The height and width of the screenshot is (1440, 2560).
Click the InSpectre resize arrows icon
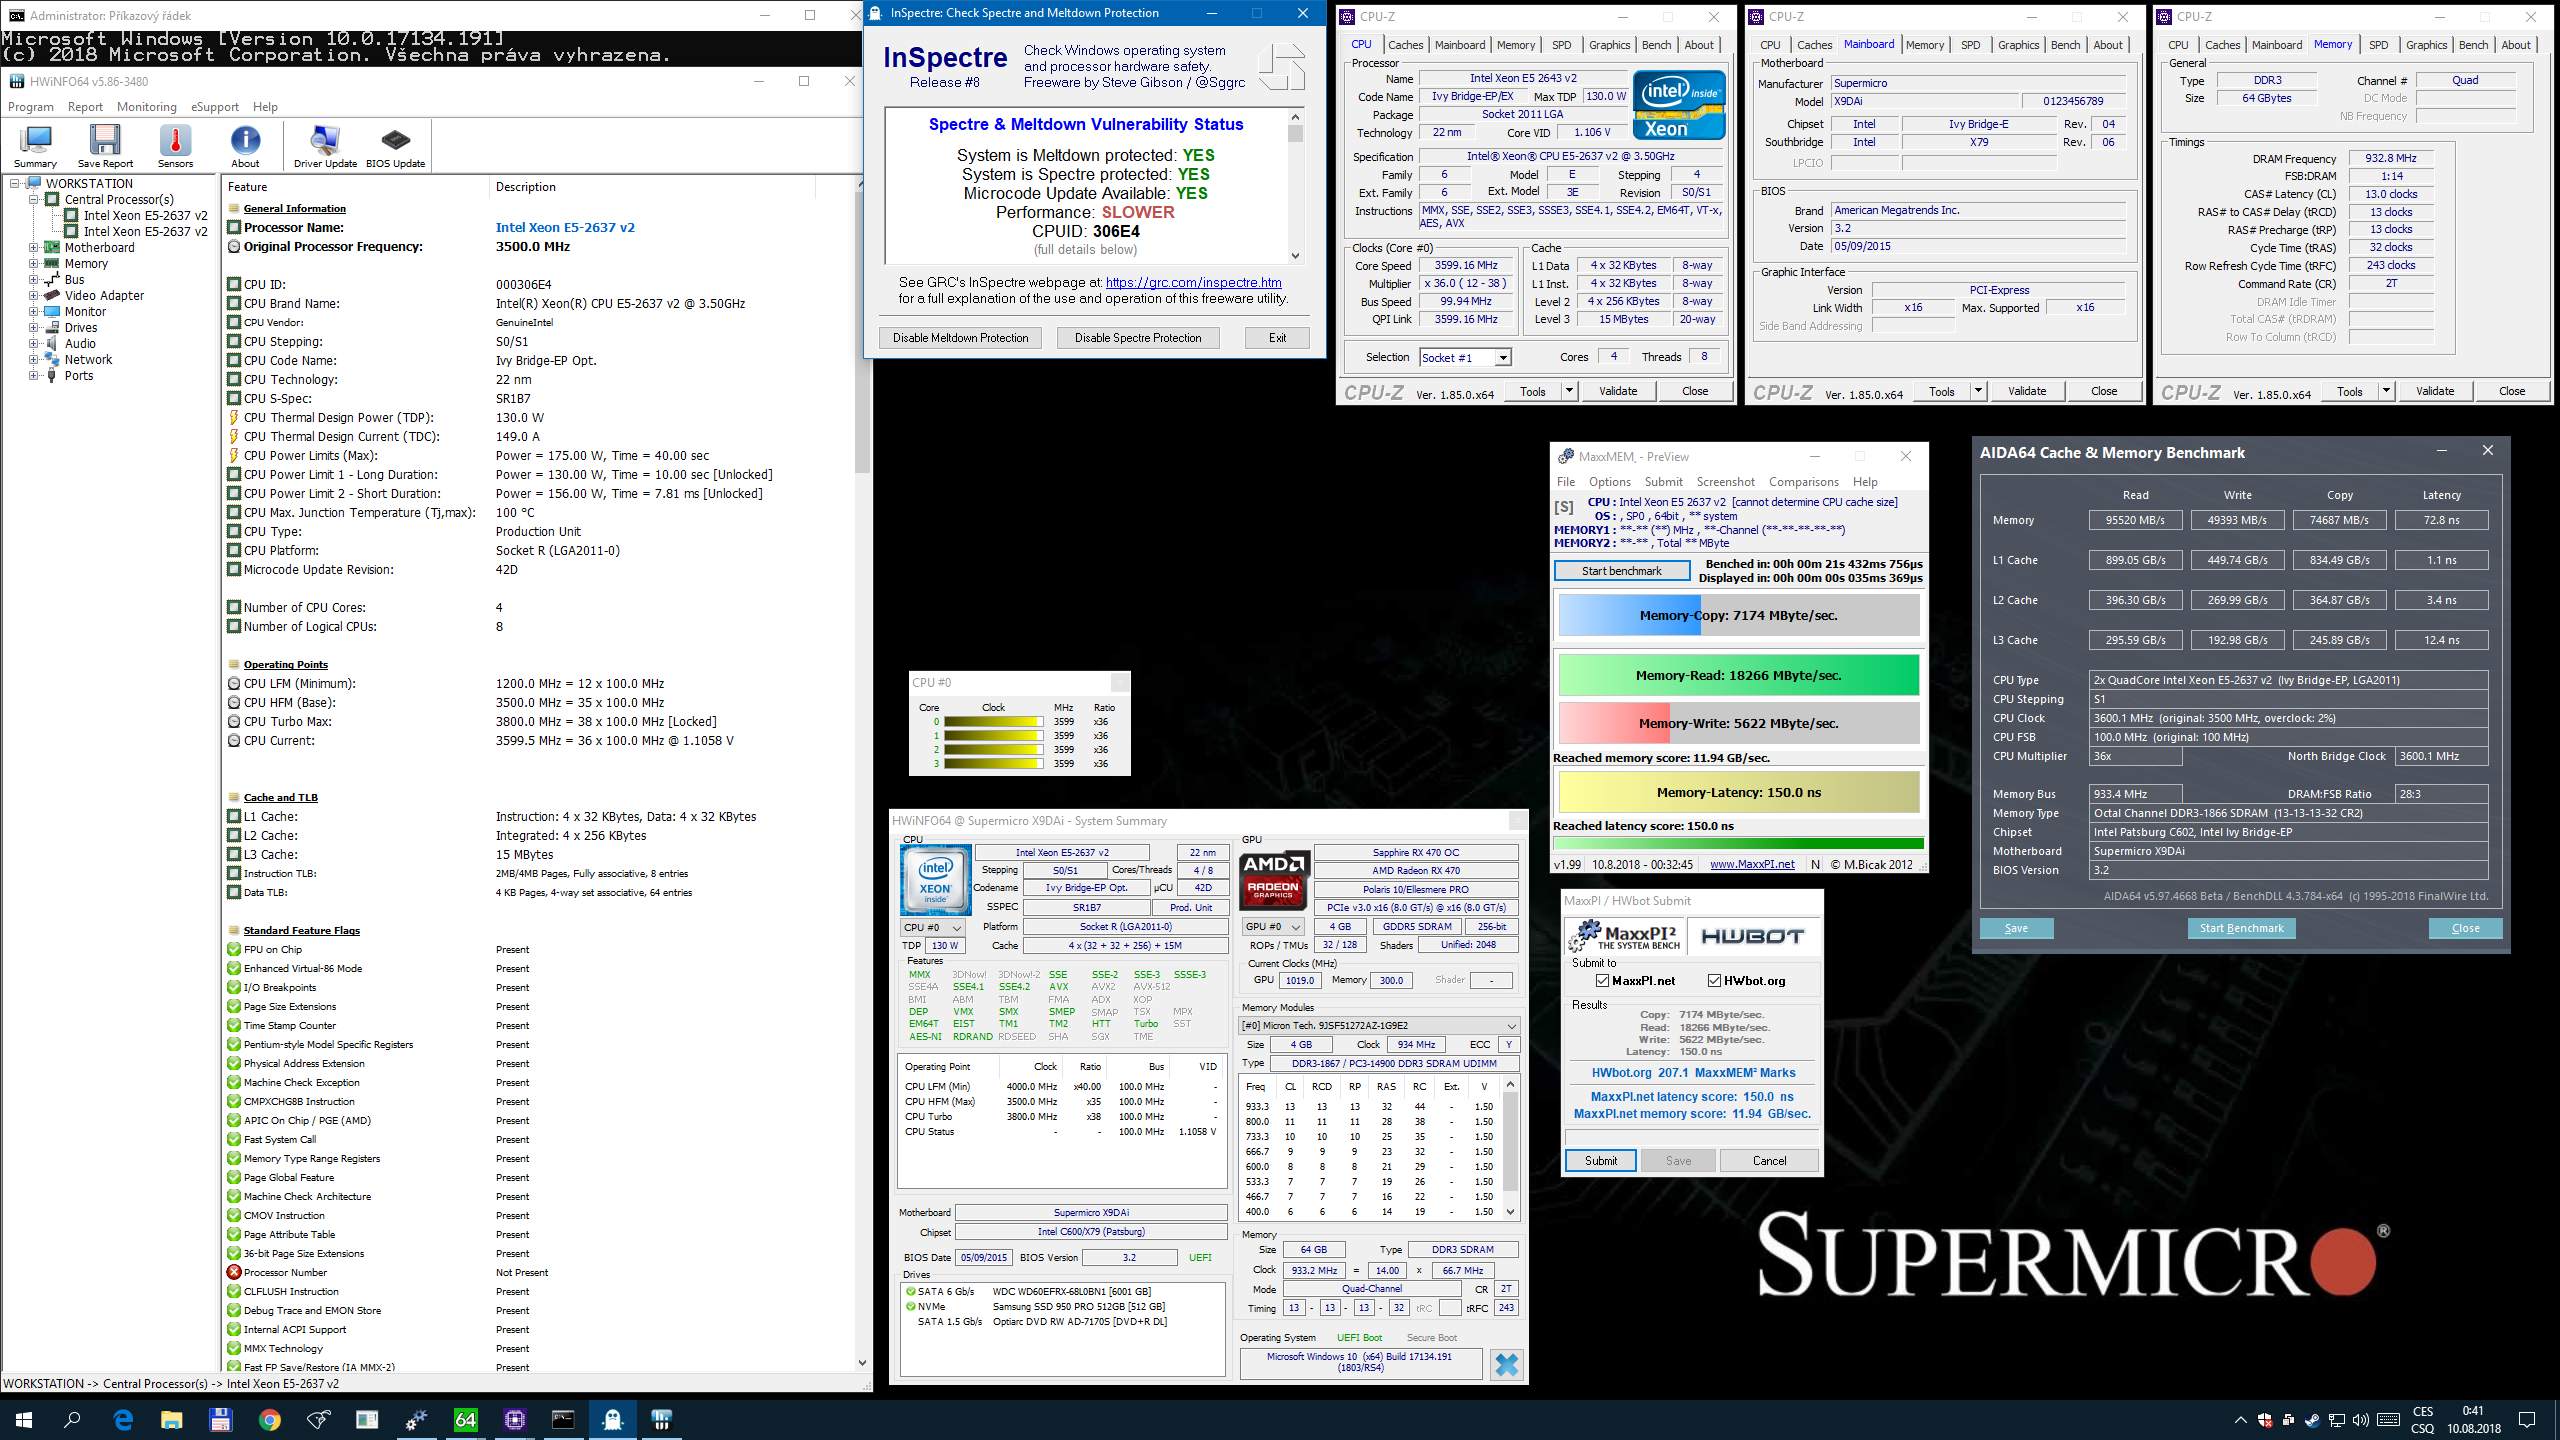(x=1281, y=67)
